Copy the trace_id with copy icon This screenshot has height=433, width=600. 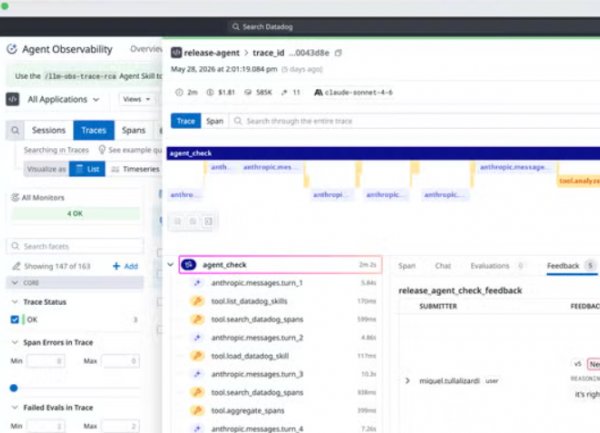[338, 53]
